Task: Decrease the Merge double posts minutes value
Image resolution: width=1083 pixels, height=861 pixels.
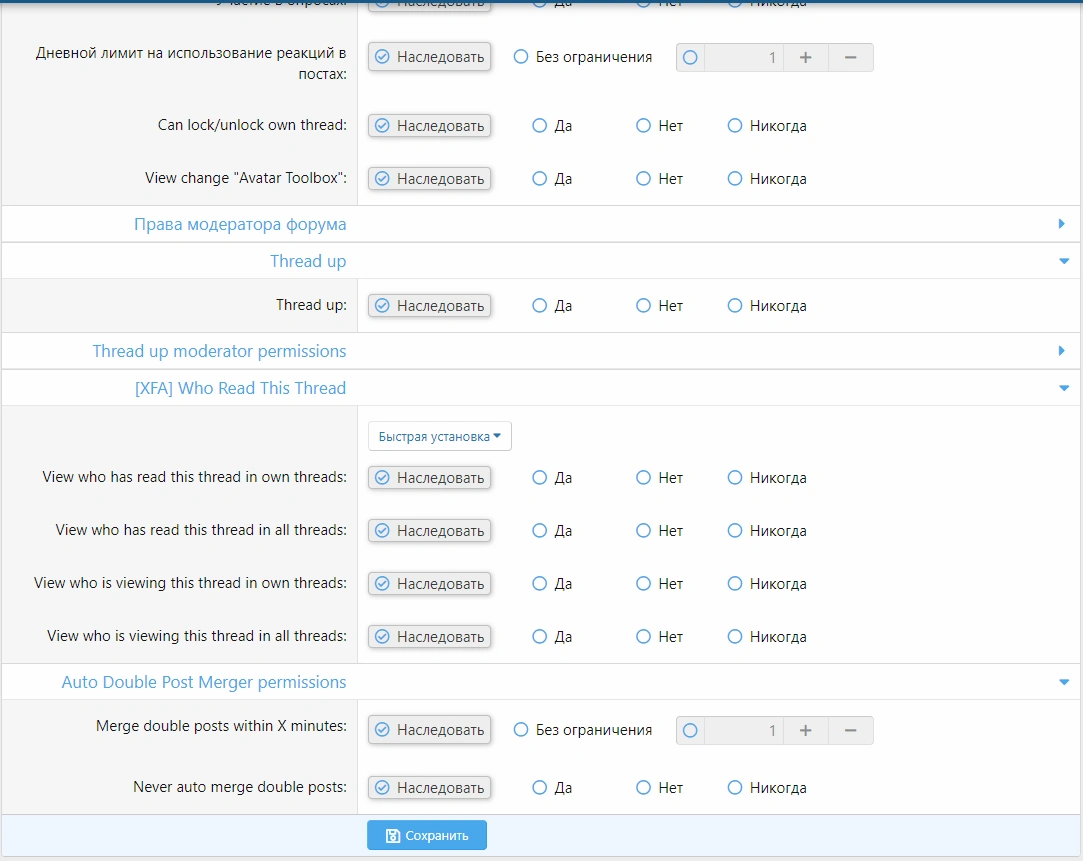Action: point(850,731)
